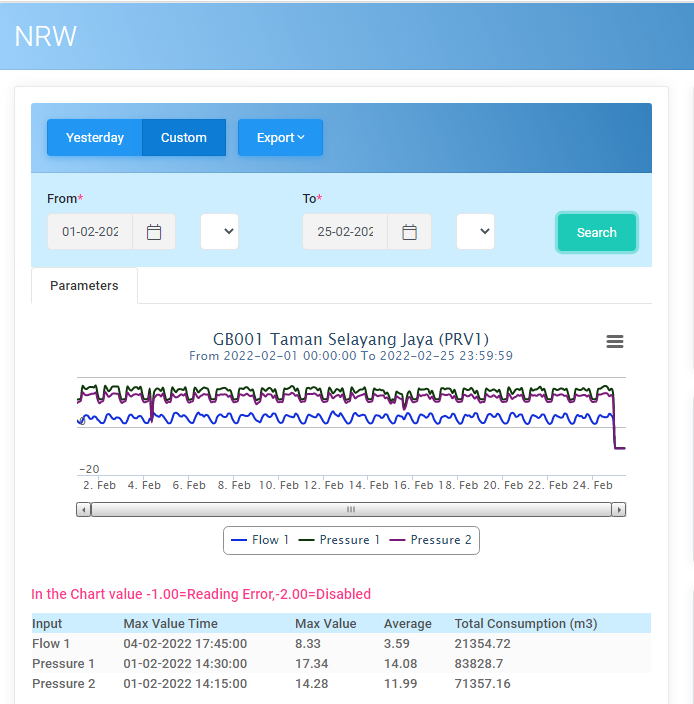Select the Parameters tab

coord(84,286)
